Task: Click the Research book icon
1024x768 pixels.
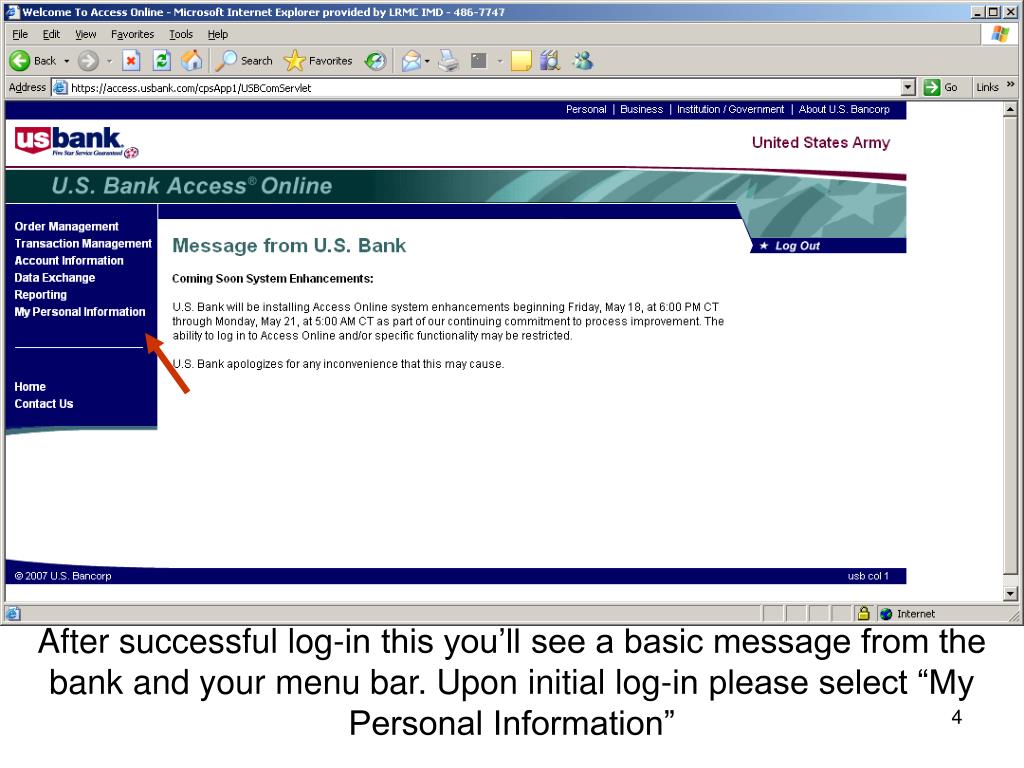Action: [550, 61]
